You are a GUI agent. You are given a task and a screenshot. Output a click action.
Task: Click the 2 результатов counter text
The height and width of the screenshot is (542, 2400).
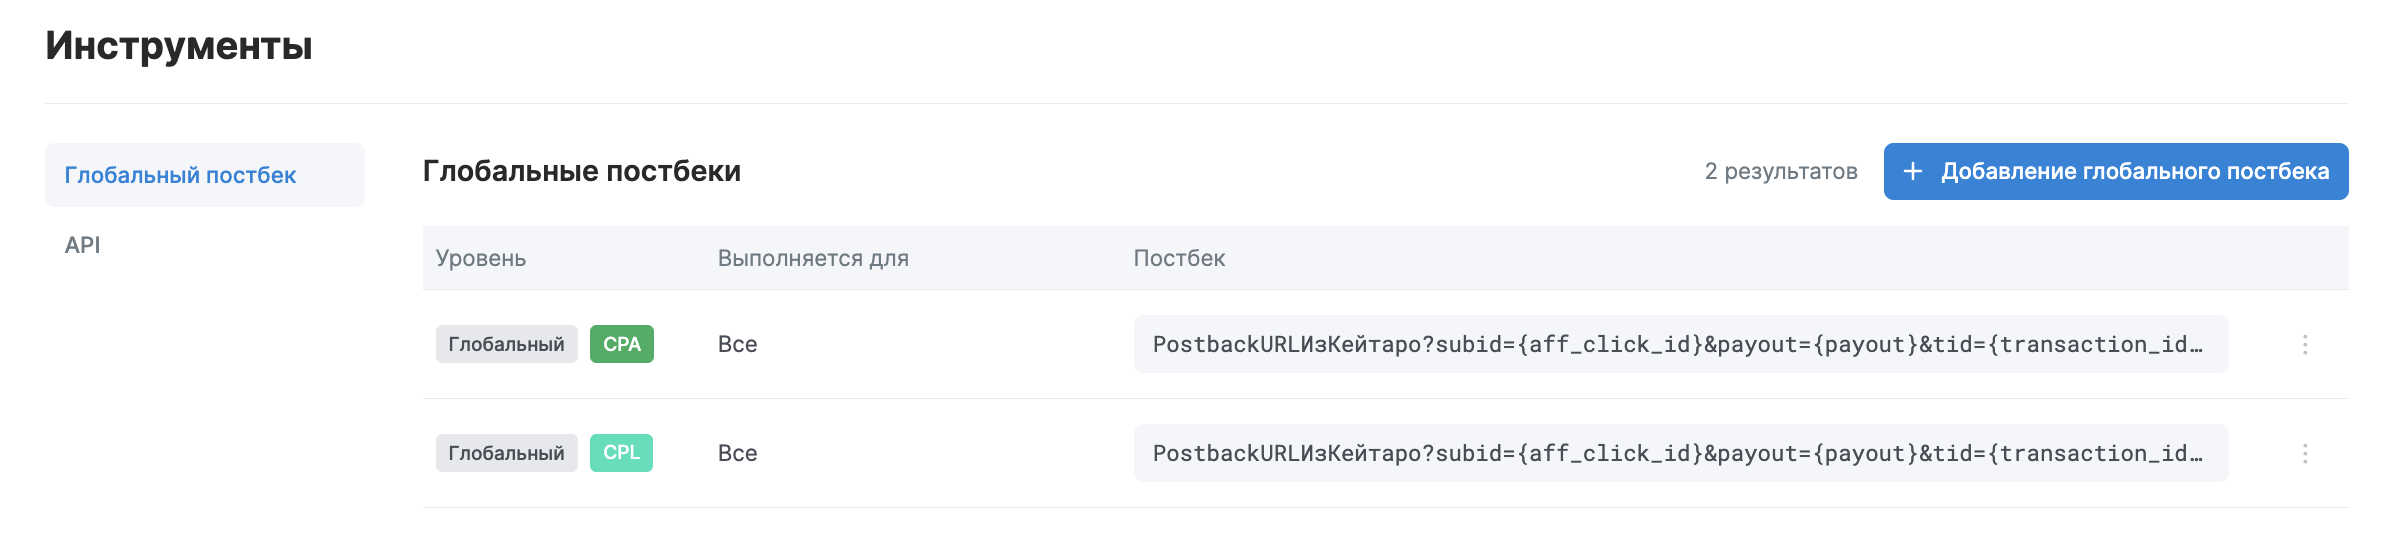(x=1781, y=172)
